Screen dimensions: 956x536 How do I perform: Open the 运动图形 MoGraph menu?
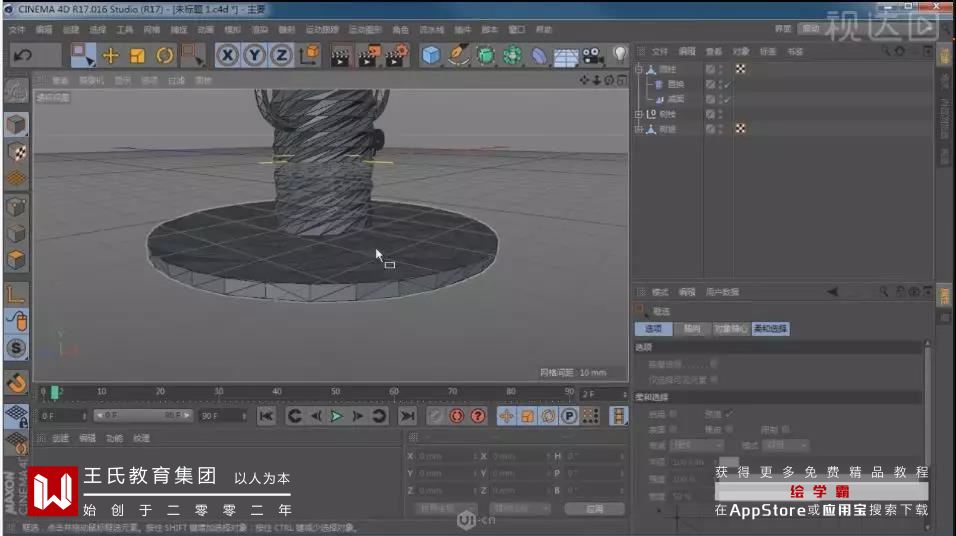tap(365, 30)
